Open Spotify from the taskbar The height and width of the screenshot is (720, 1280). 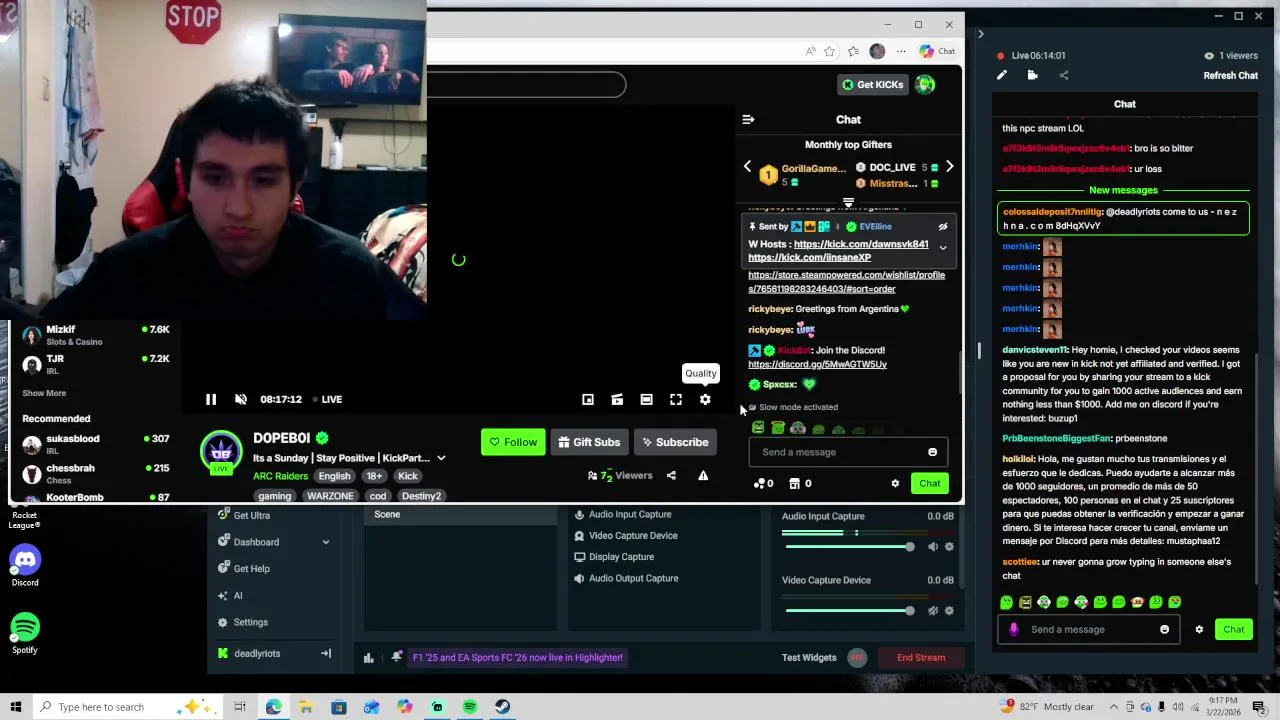click(x=470, y=707)
